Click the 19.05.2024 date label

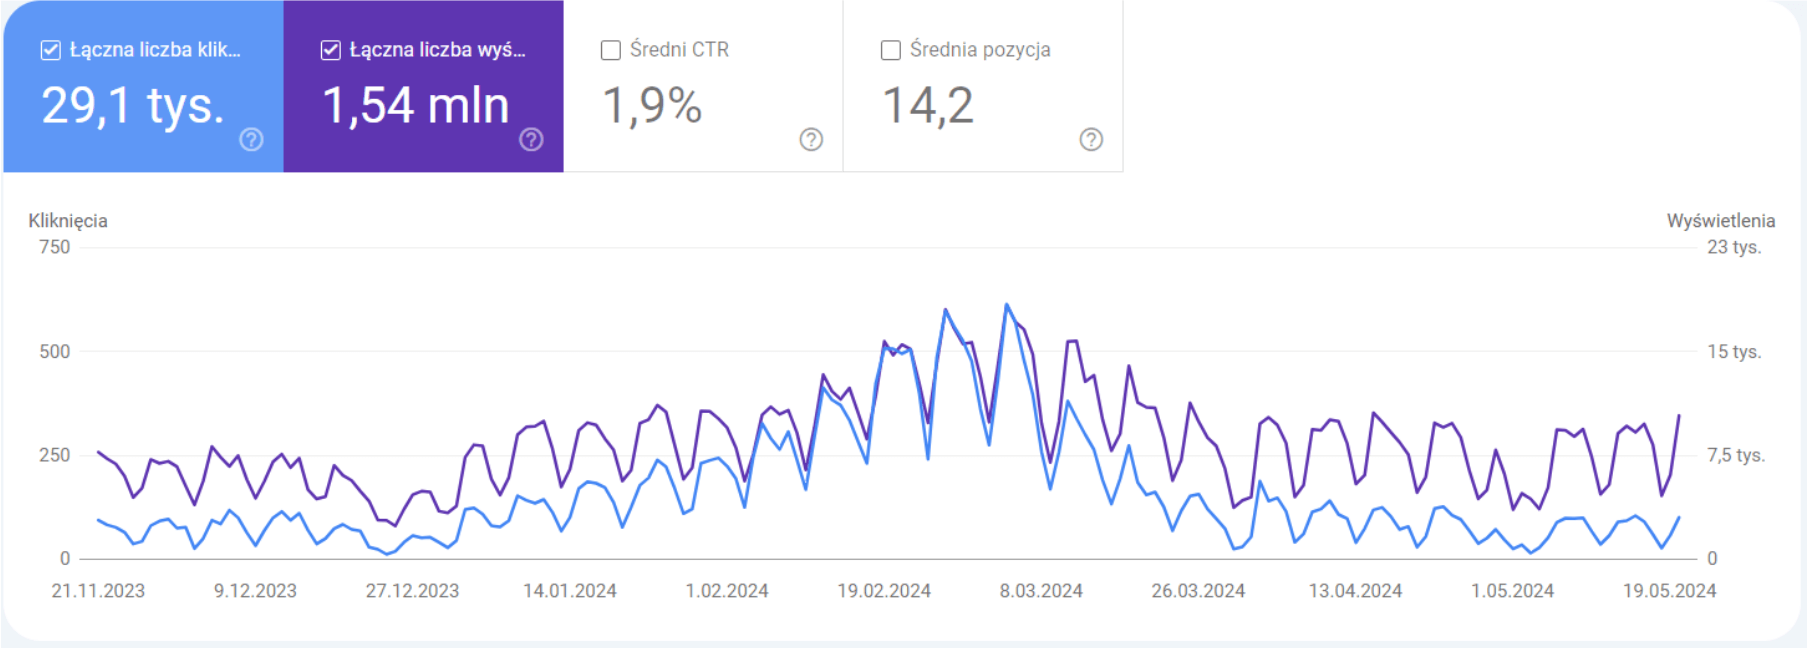[x=1669, y=591]
